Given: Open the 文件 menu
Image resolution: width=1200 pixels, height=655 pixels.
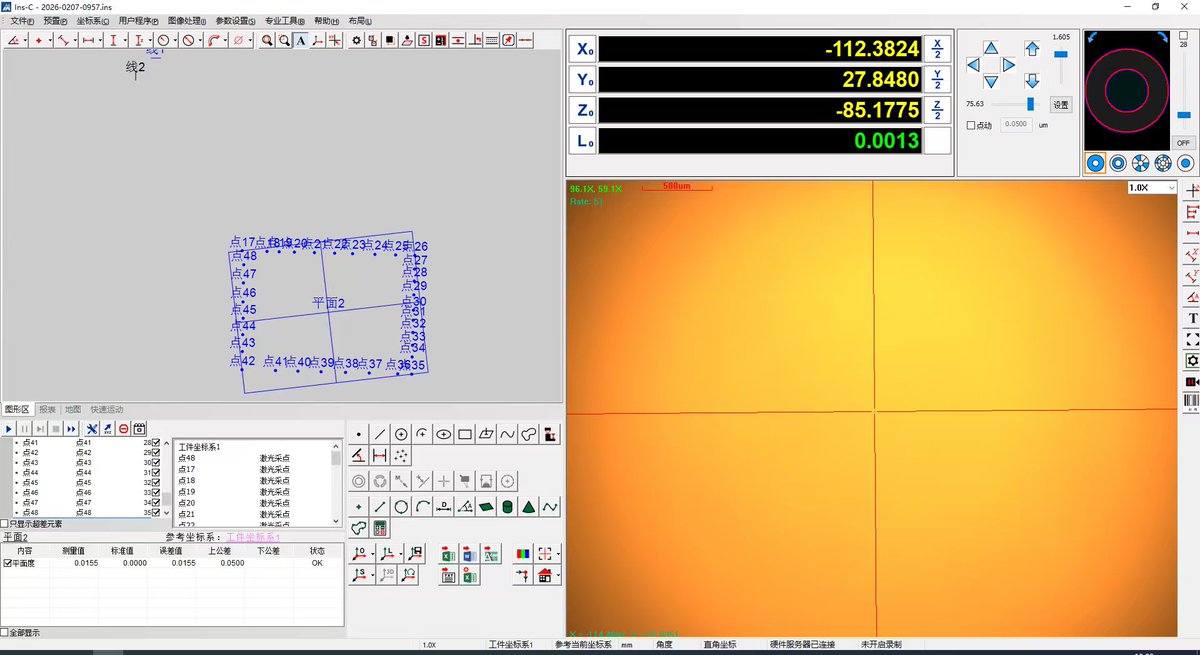Looking at the screenshot, I should (24, 20).
